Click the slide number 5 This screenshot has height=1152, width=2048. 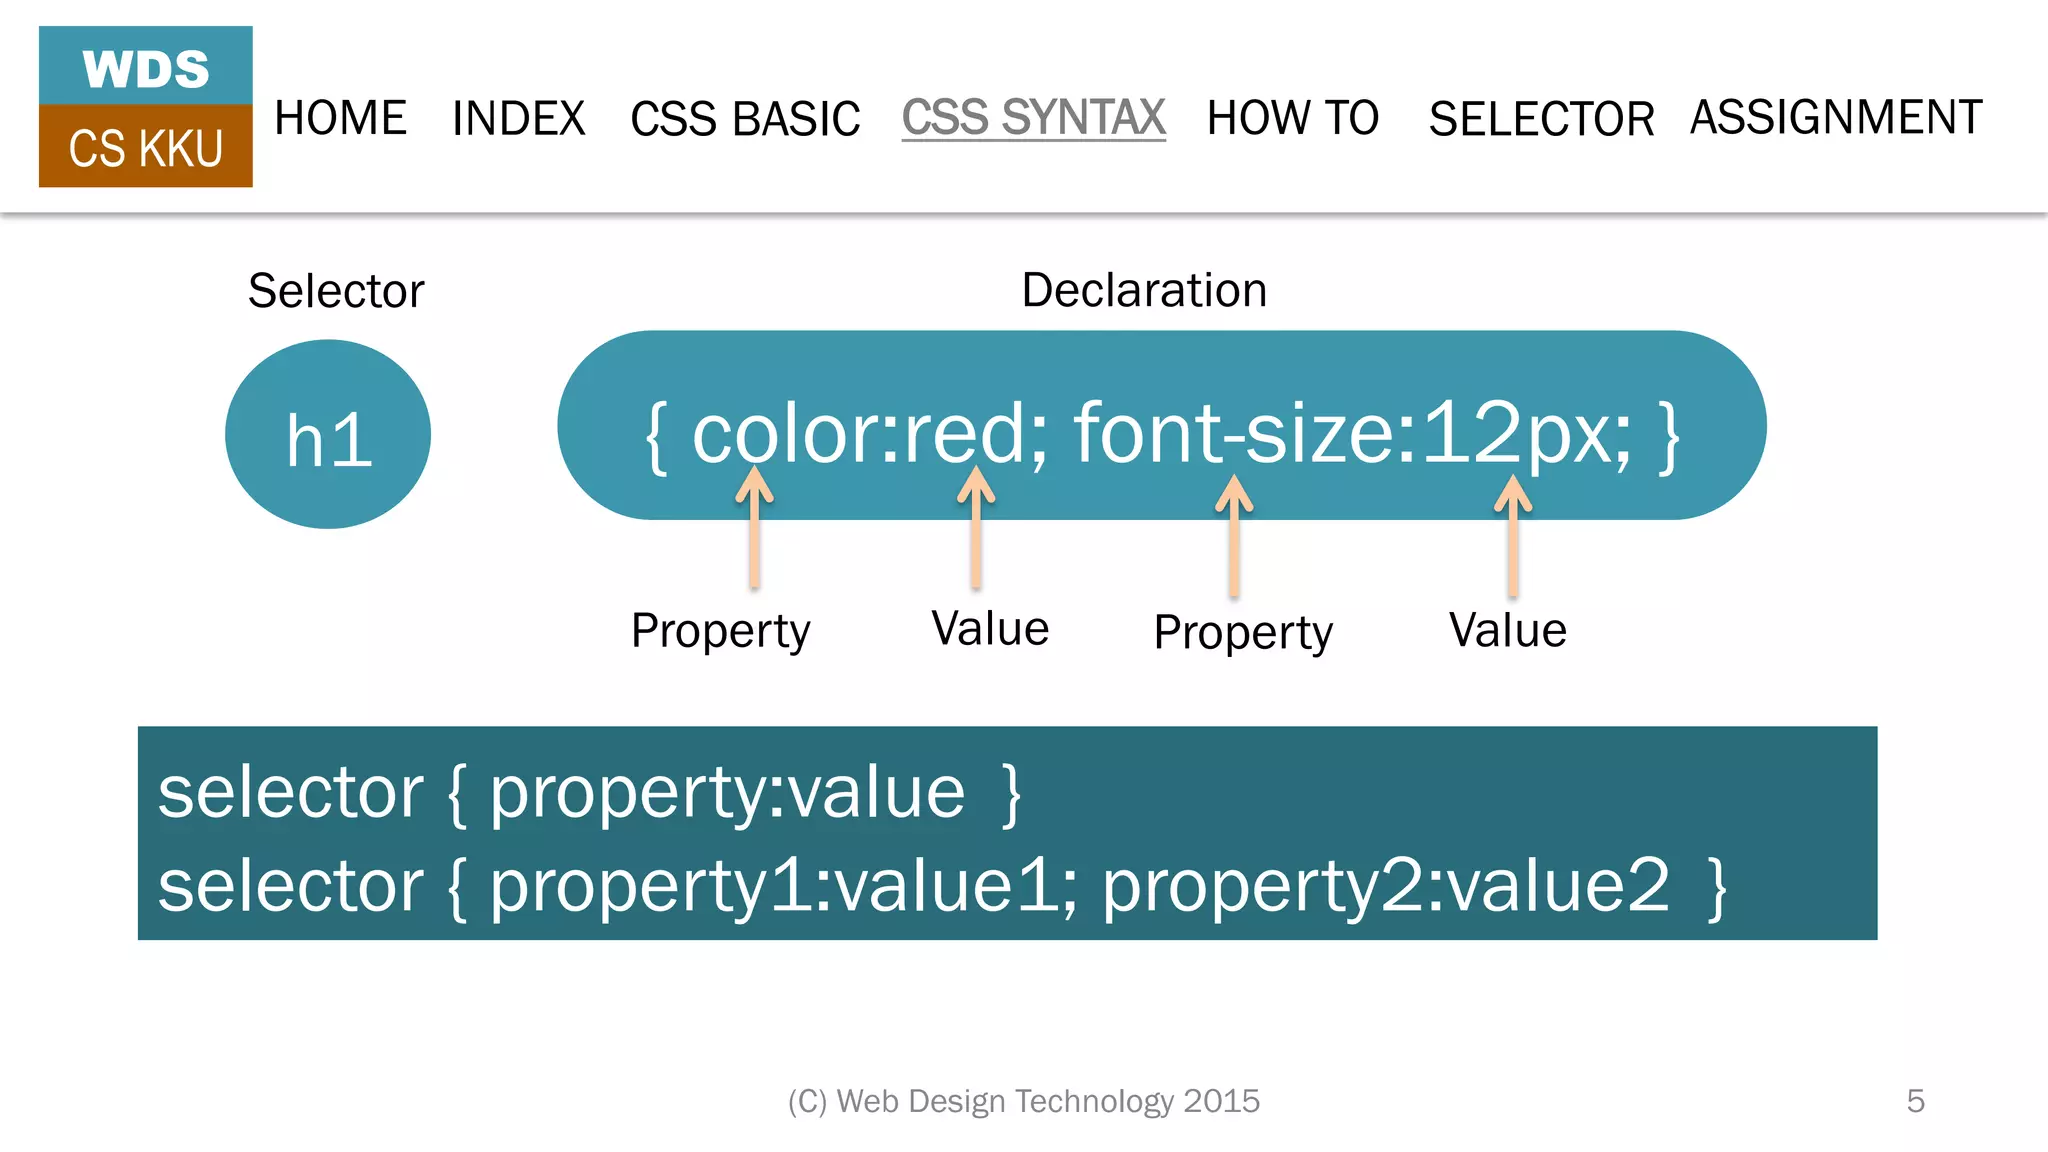tap(1915, 1101)
